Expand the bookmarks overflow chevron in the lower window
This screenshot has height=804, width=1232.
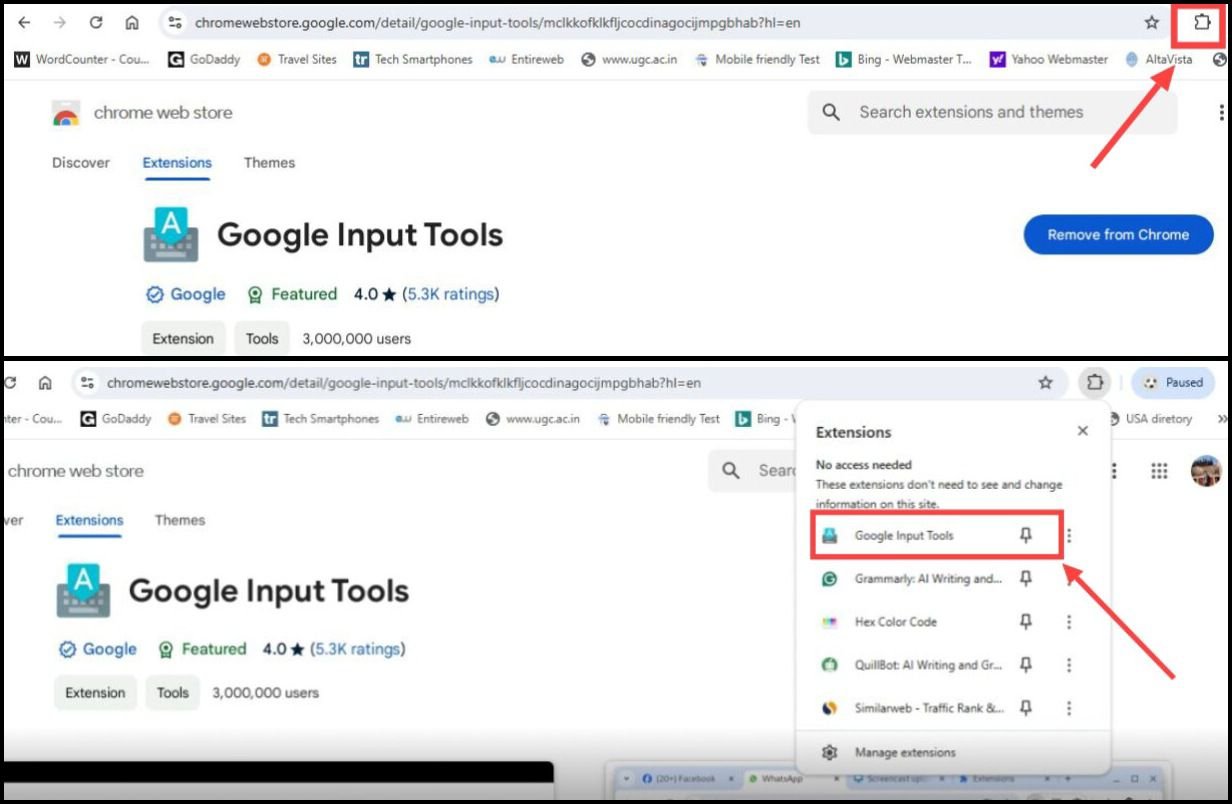pos(1221,419)
